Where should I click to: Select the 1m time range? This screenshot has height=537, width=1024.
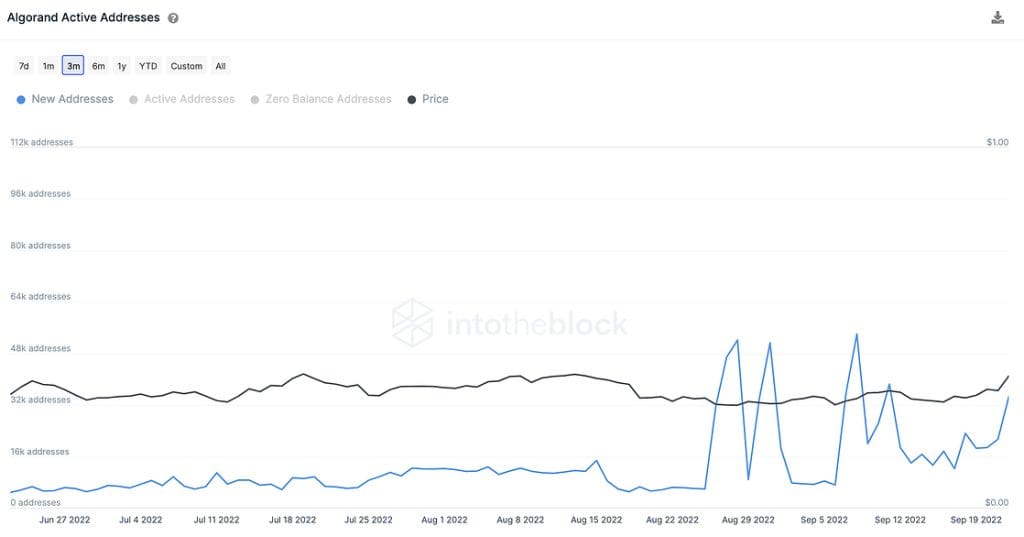click(x=48, y=66)
